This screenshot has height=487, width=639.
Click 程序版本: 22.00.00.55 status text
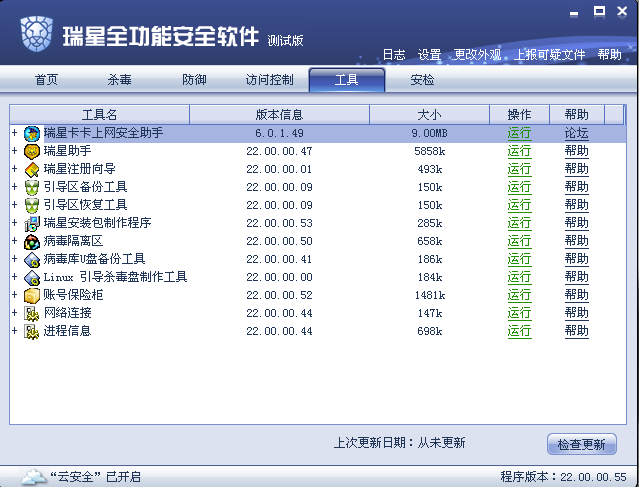click(x=563, y=477)
